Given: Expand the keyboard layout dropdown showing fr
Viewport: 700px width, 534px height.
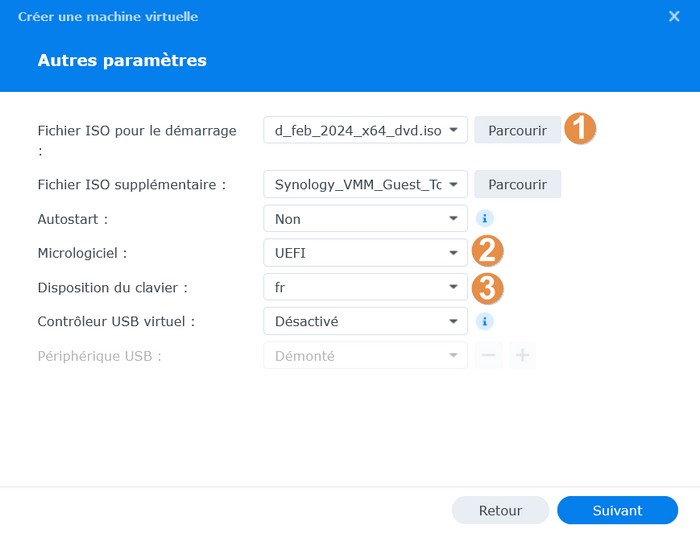Looking at the screenshot, I should (x=365, y=287).
